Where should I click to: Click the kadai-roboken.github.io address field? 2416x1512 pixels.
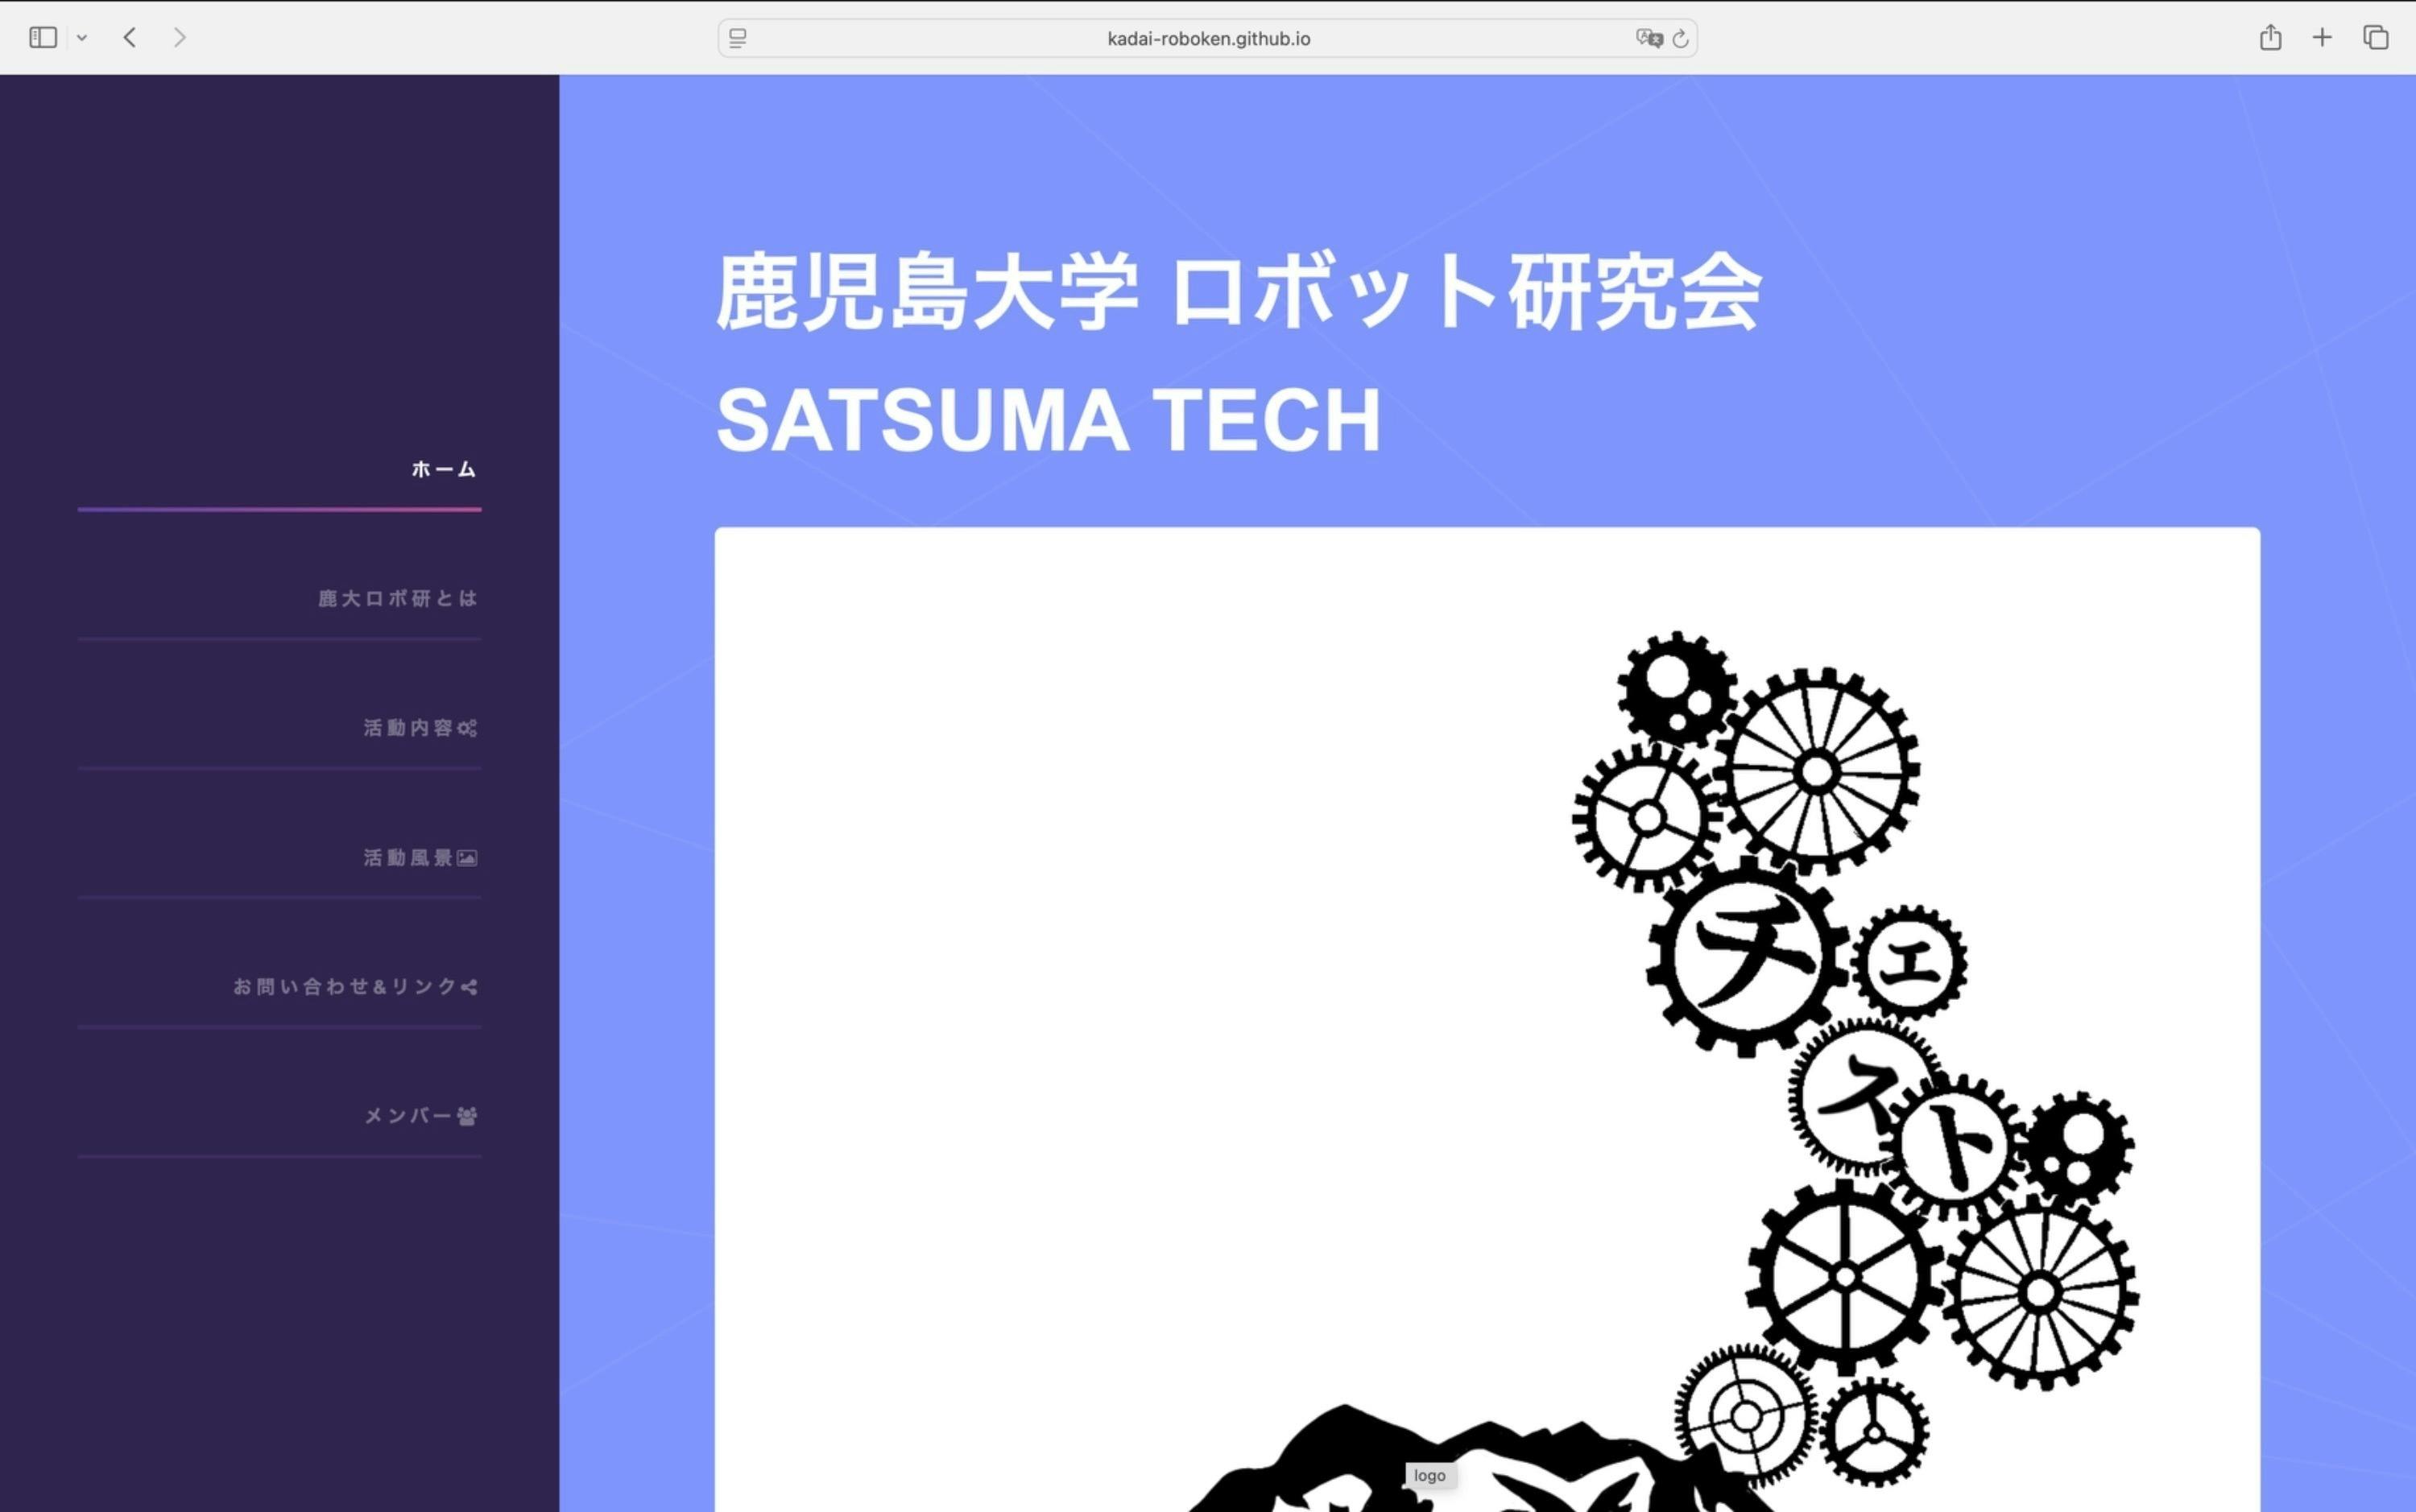tap(1208, 38)
